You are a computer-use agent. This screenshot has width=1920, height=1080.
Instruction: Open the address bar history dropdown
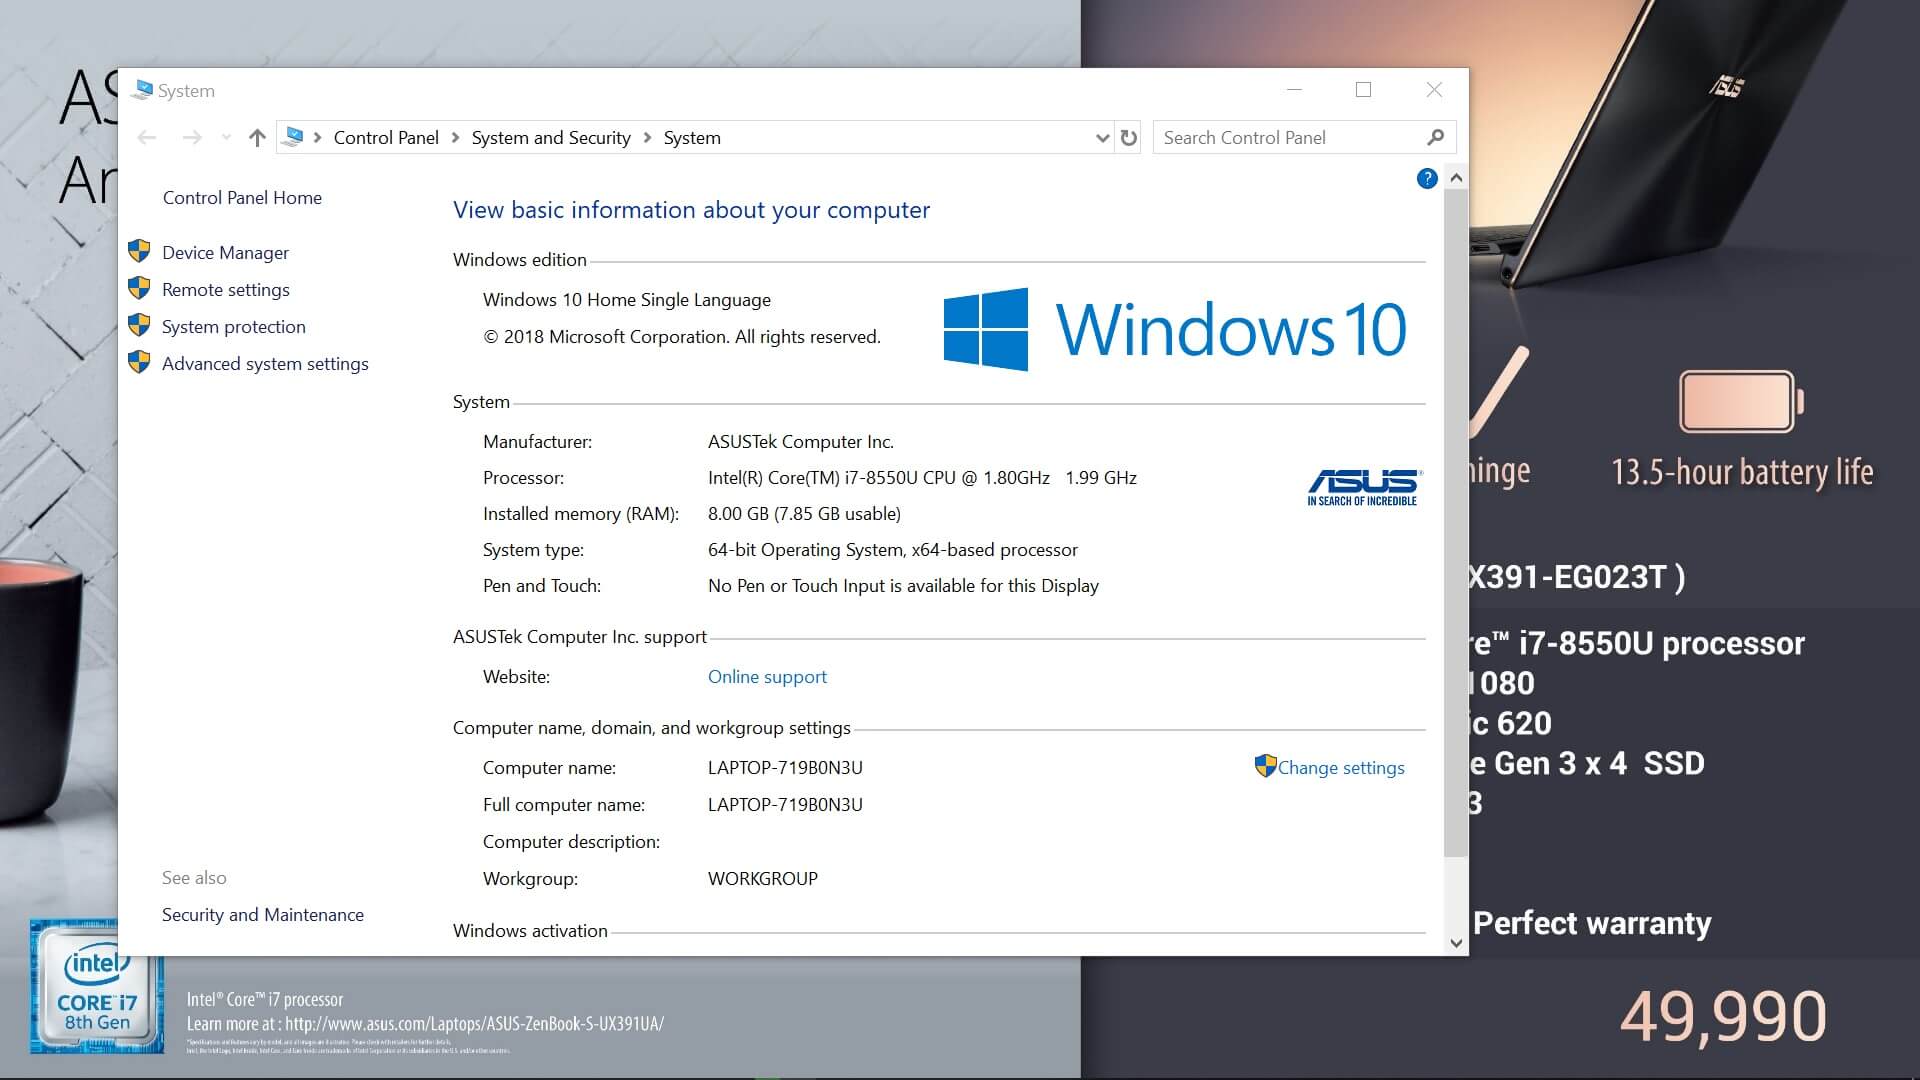point(1102,138)
